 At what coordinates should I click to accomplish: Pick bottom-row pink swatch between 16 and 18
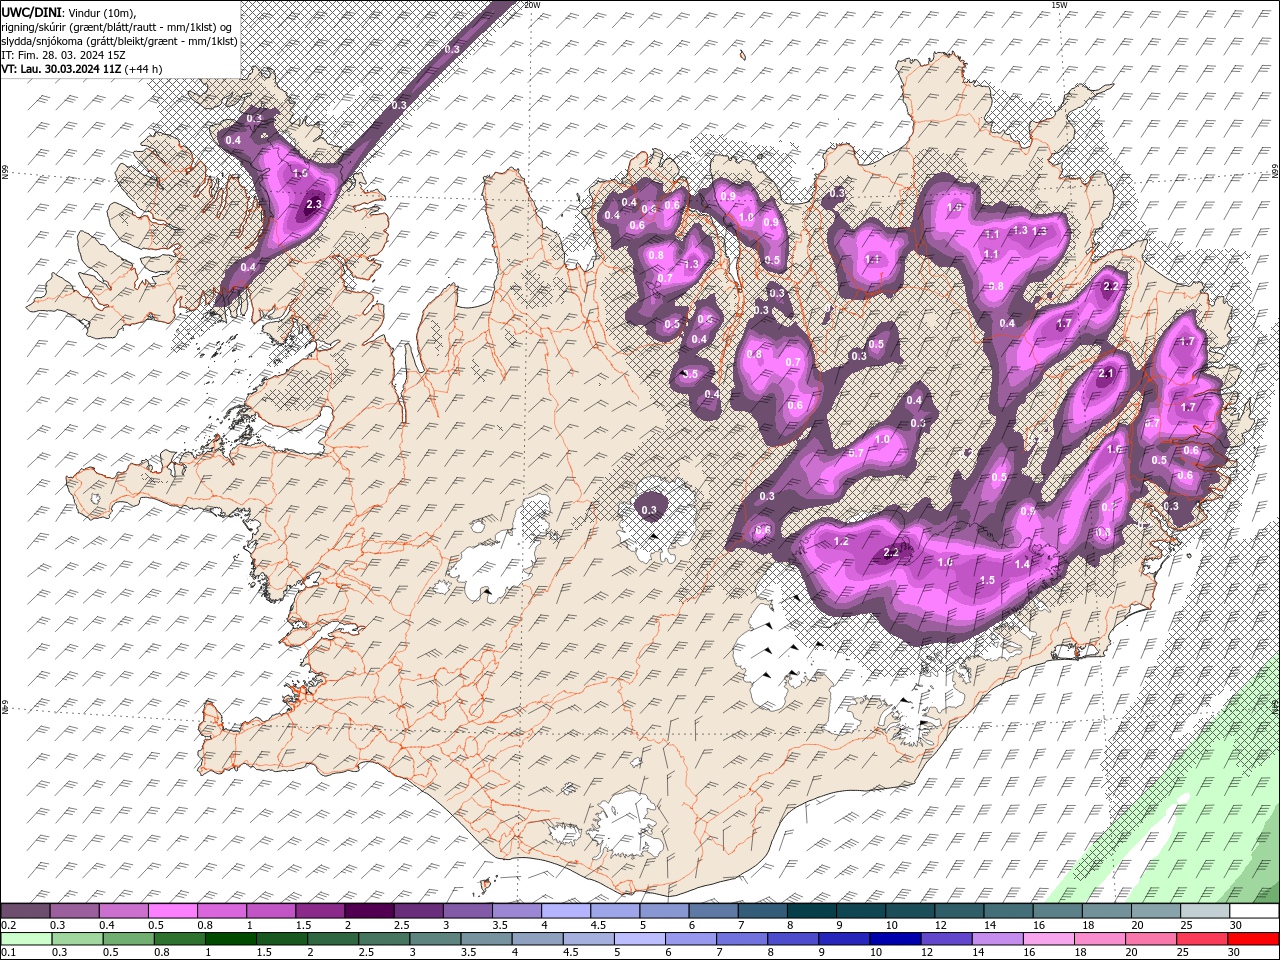click(1049, 939)
